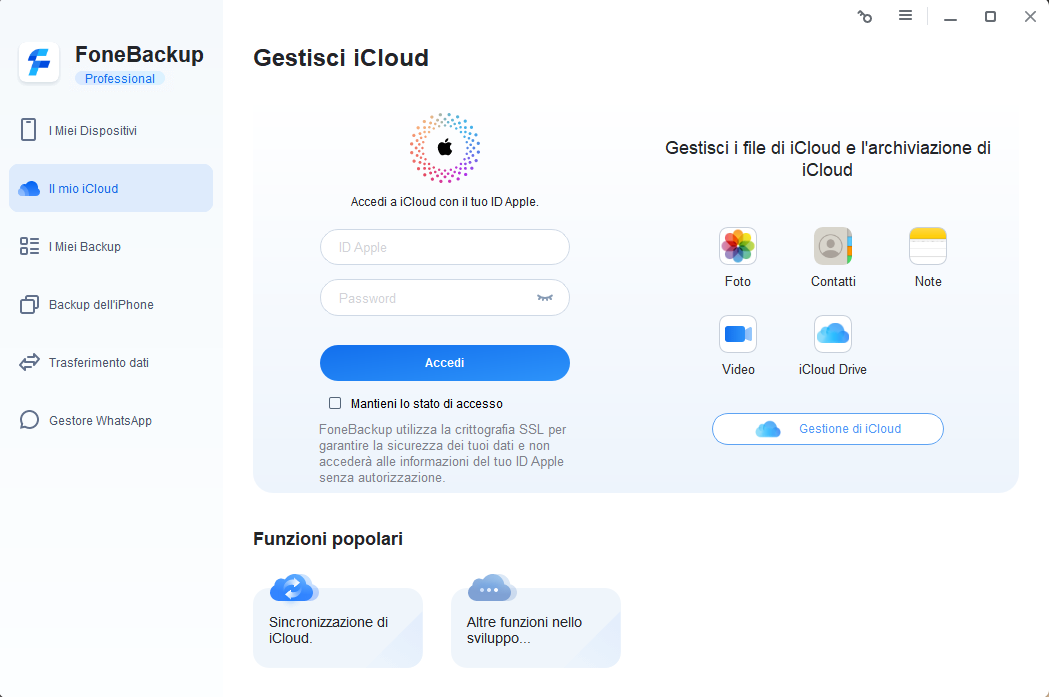The height and width of the screenshot is (697, 1049).
Task: Maximize the FoneBackup window
Action: [x=990, y=16]
